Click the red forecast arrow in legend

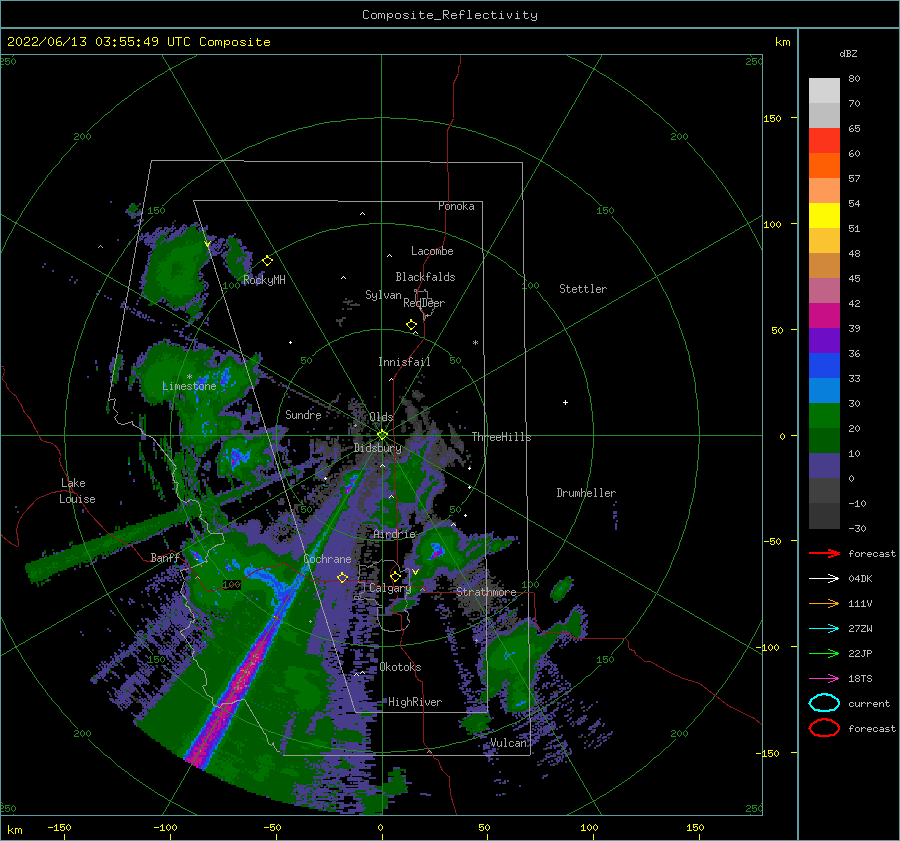click(824, 553)
